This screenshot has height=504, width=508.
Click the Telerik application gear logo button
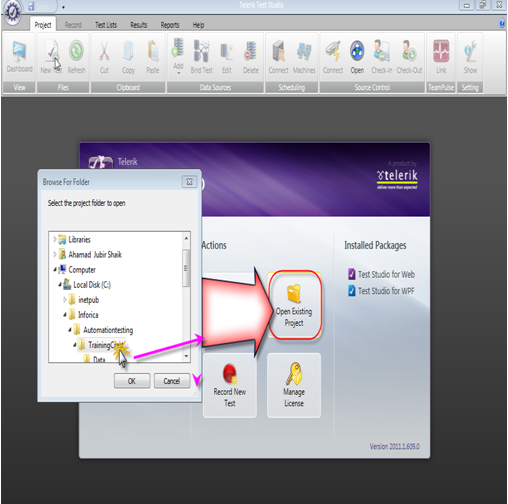click(x=13, y=12)
